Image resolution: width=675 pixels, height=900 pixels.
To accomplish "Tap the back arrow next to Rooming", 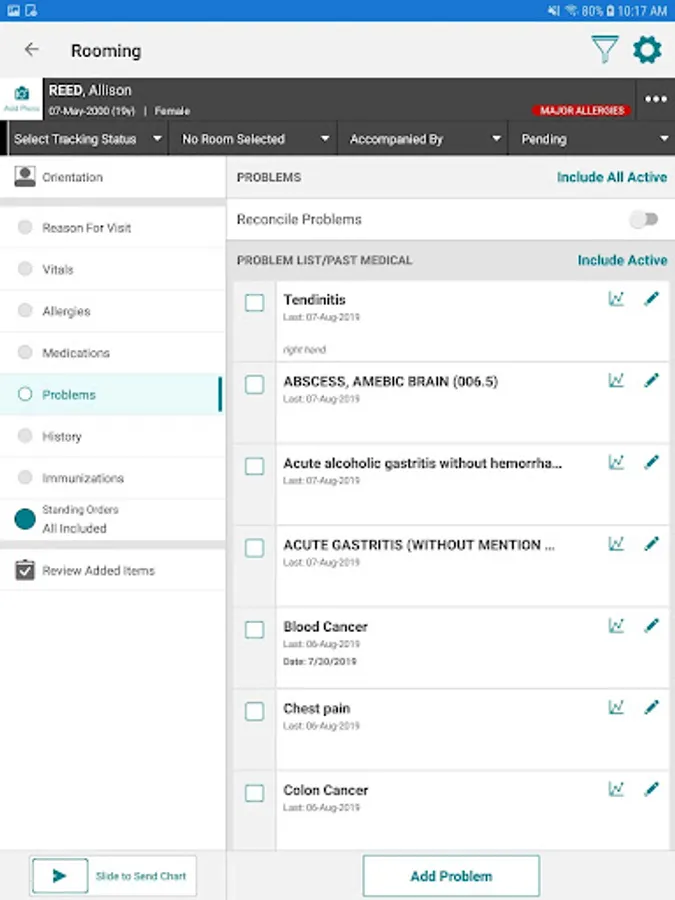I will (x=32, y=50).
